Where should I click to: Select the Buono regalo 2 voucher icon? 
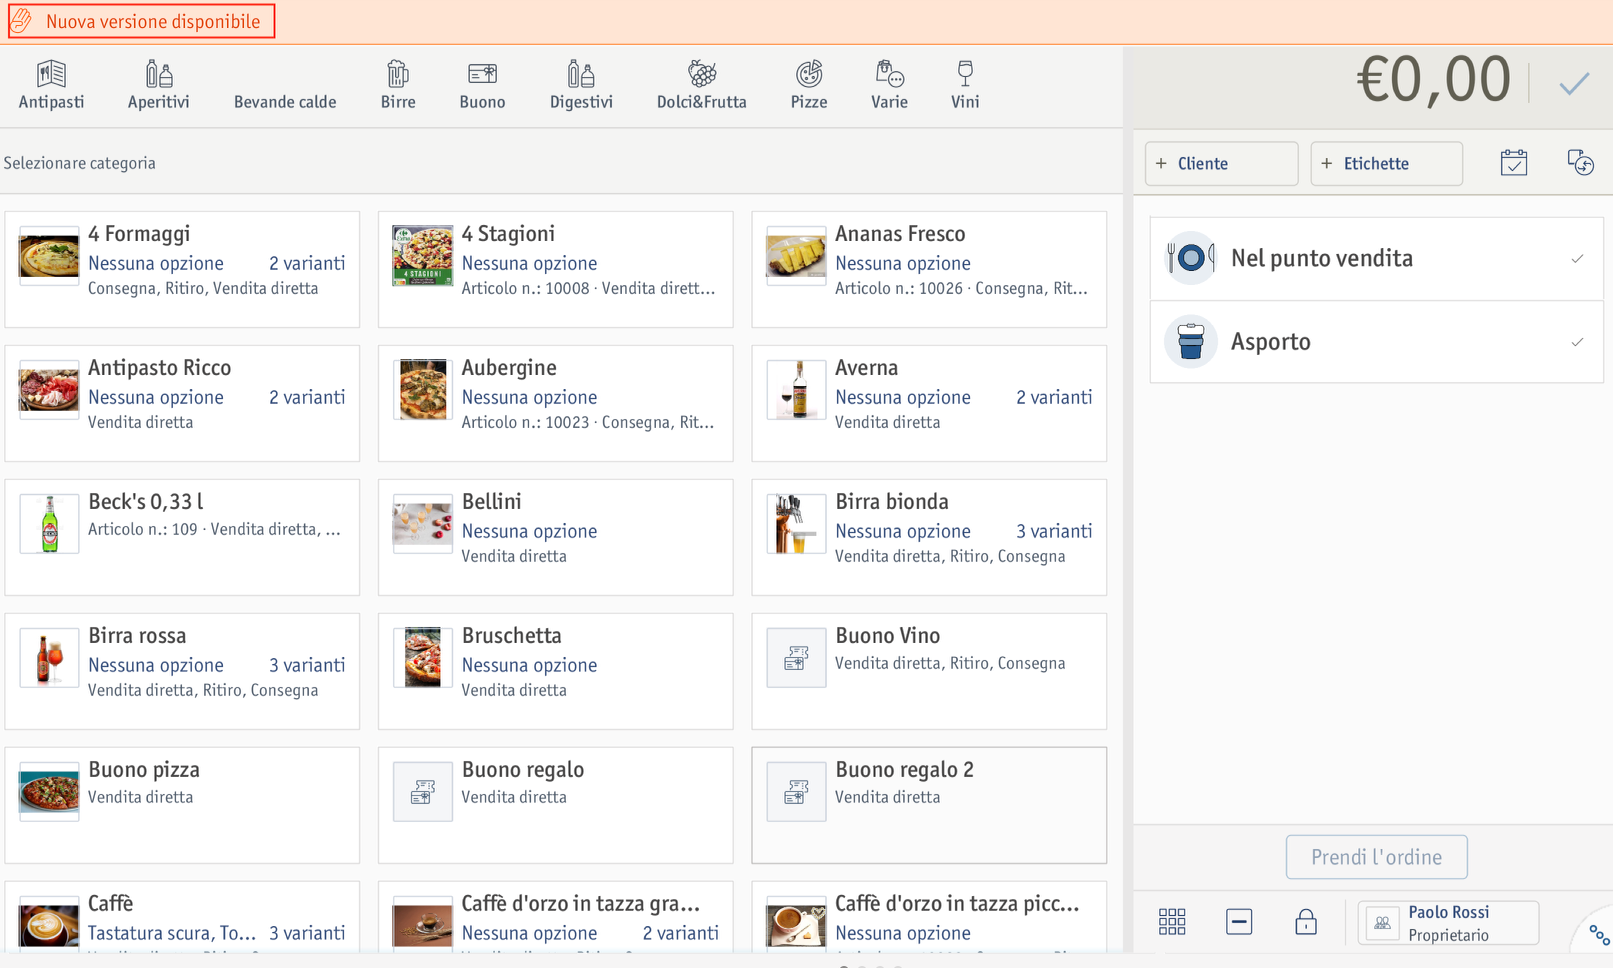pos(796,792)
